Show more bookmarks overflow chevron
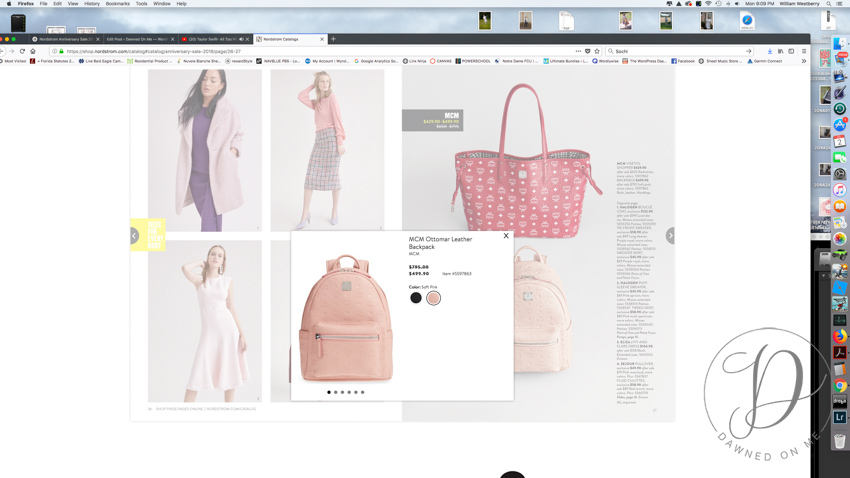850x478 pixels. coord(803,61)
